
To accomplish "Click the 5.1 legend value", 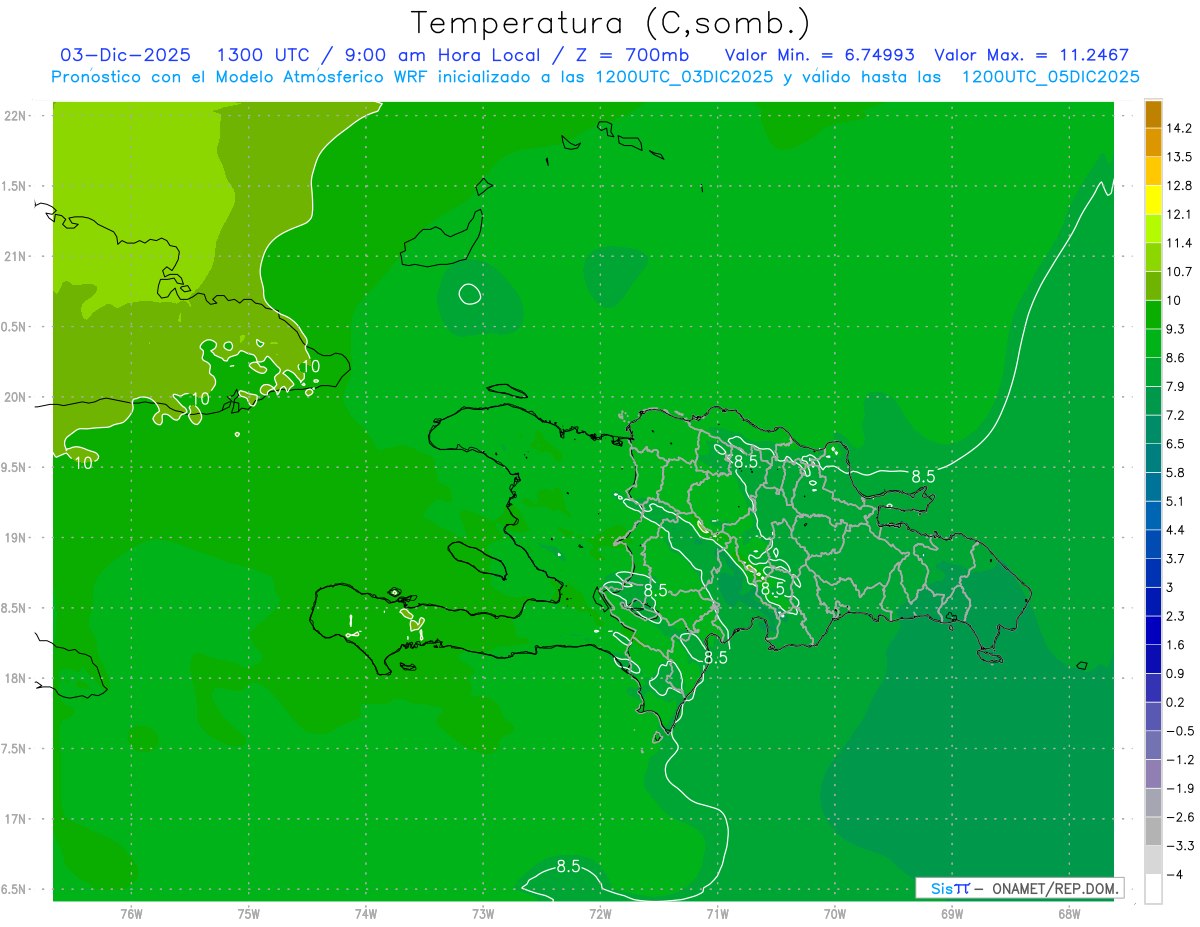I will click(1176, 502).
